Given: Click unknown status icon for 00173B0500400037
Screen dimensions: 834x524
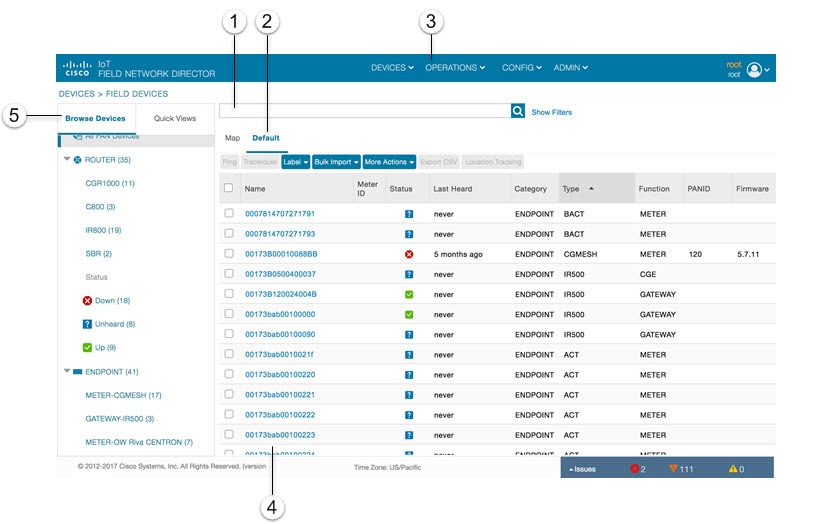Looking at the screenshot, I should click(409, 275).
